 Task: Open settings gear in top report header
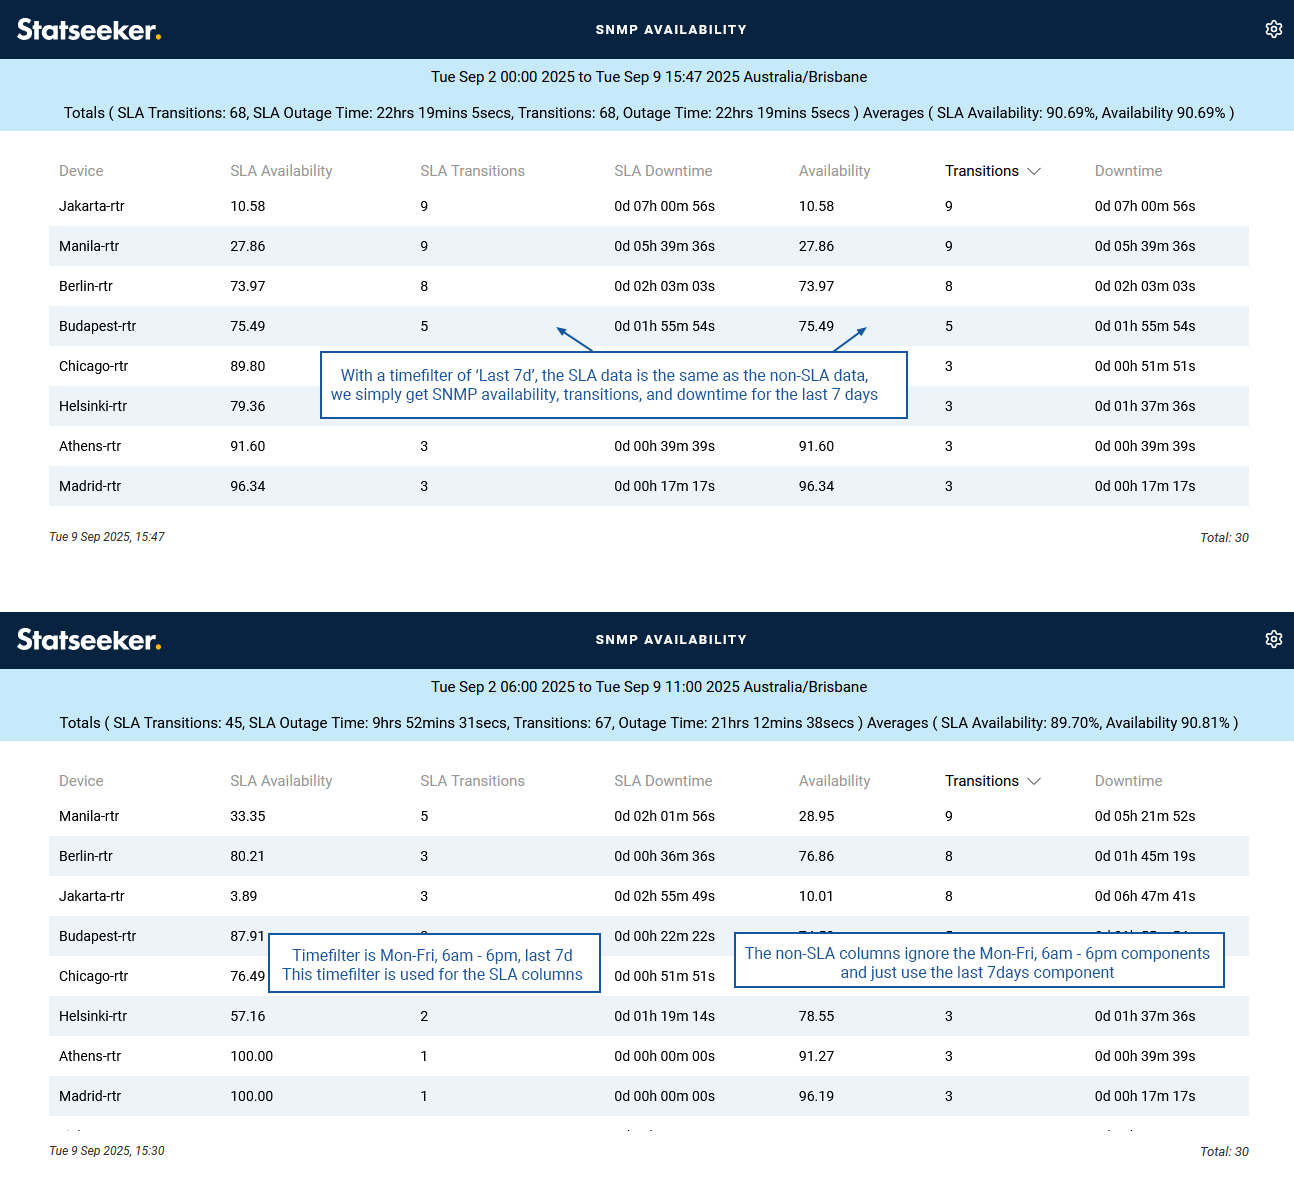pos(1273,29)
